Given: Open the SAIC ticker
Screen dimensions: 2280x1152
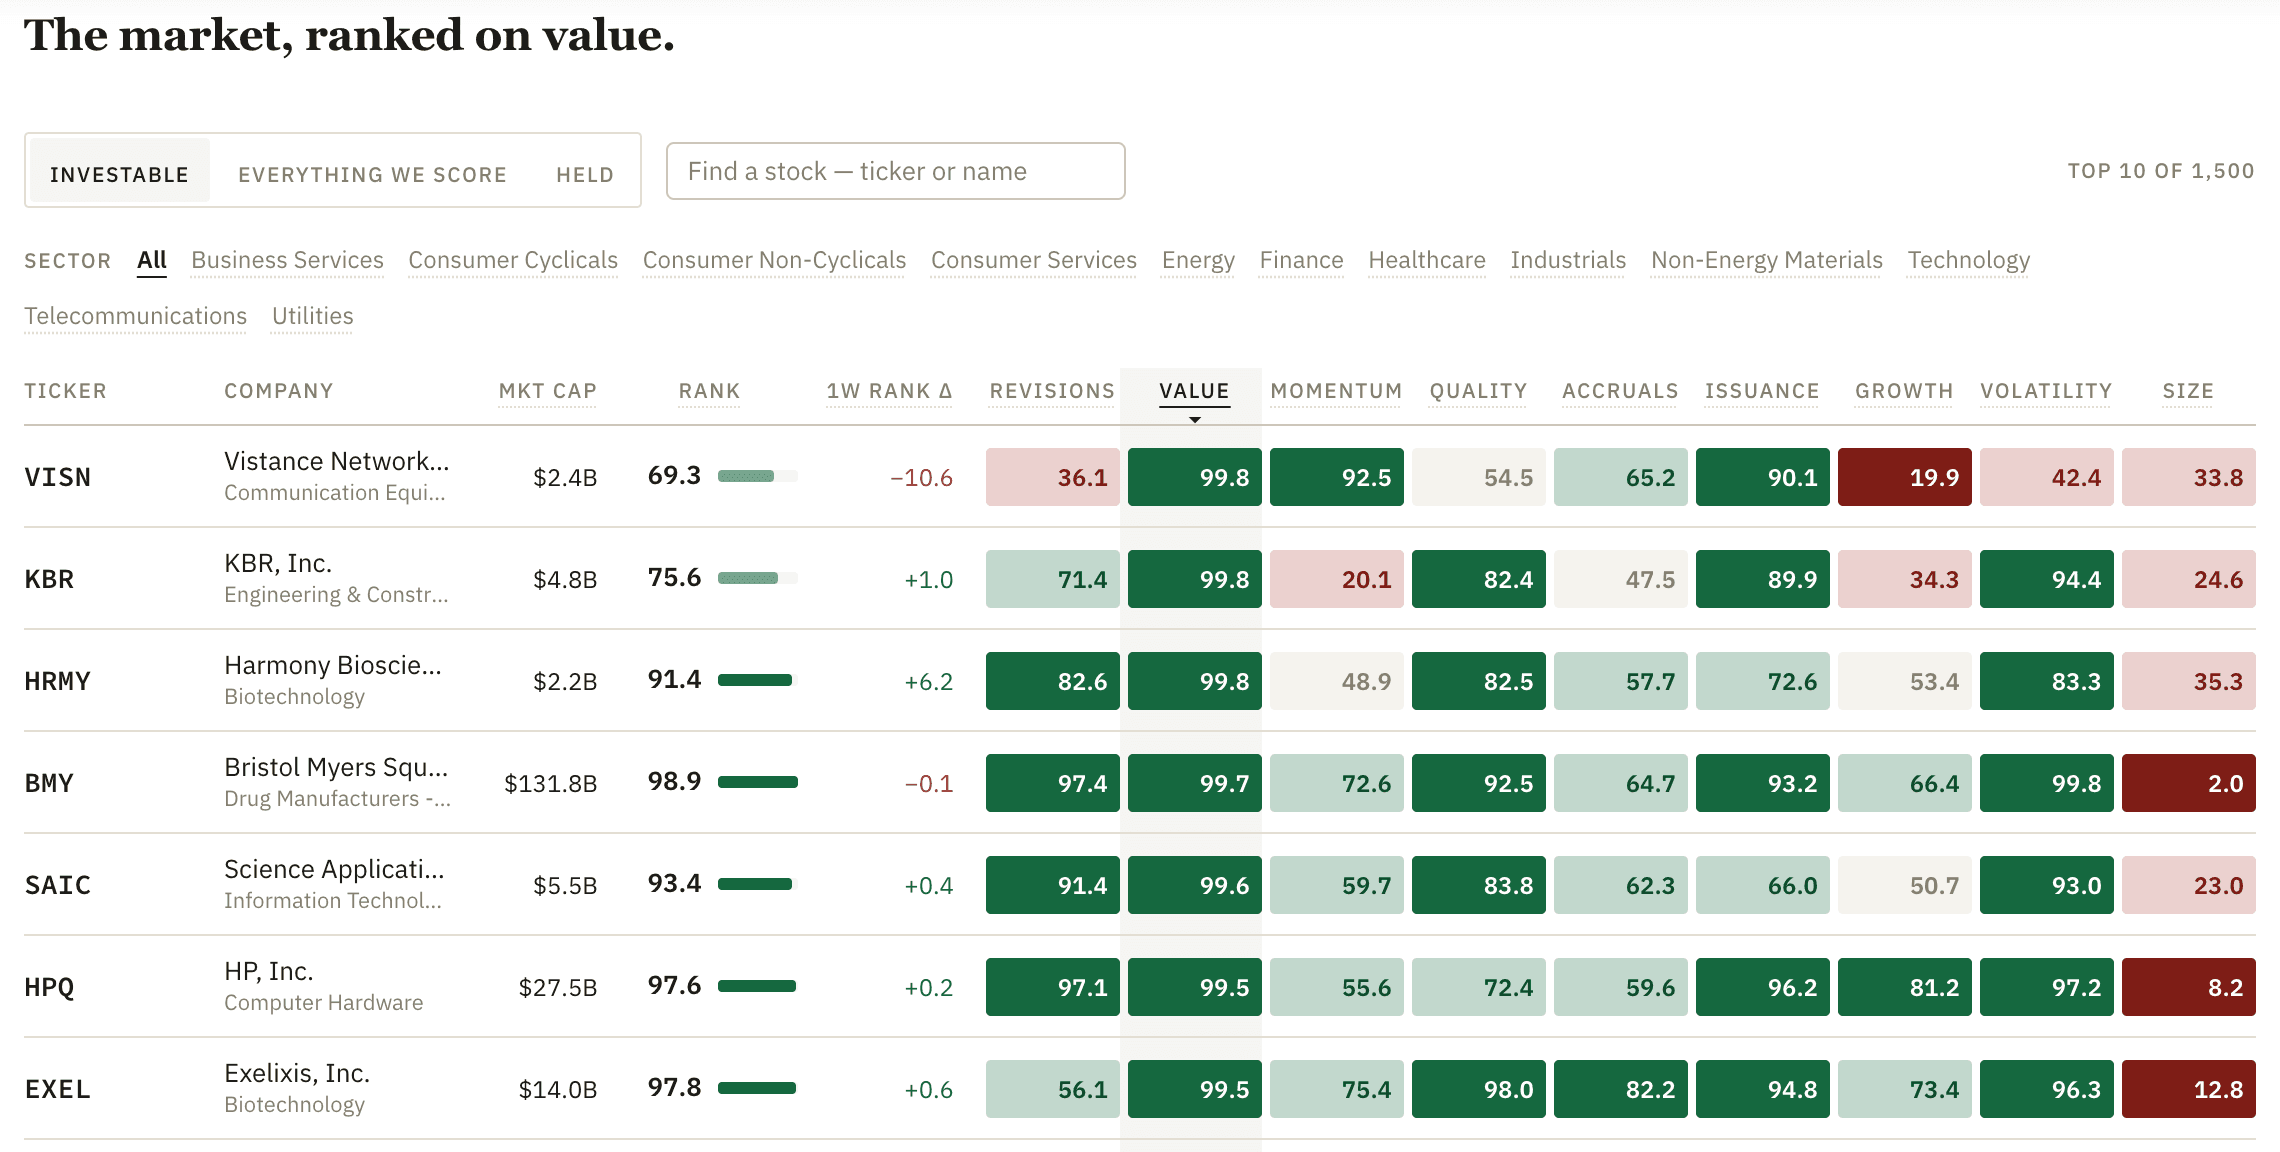Looking at the screenshot, I should coord(58,885).
